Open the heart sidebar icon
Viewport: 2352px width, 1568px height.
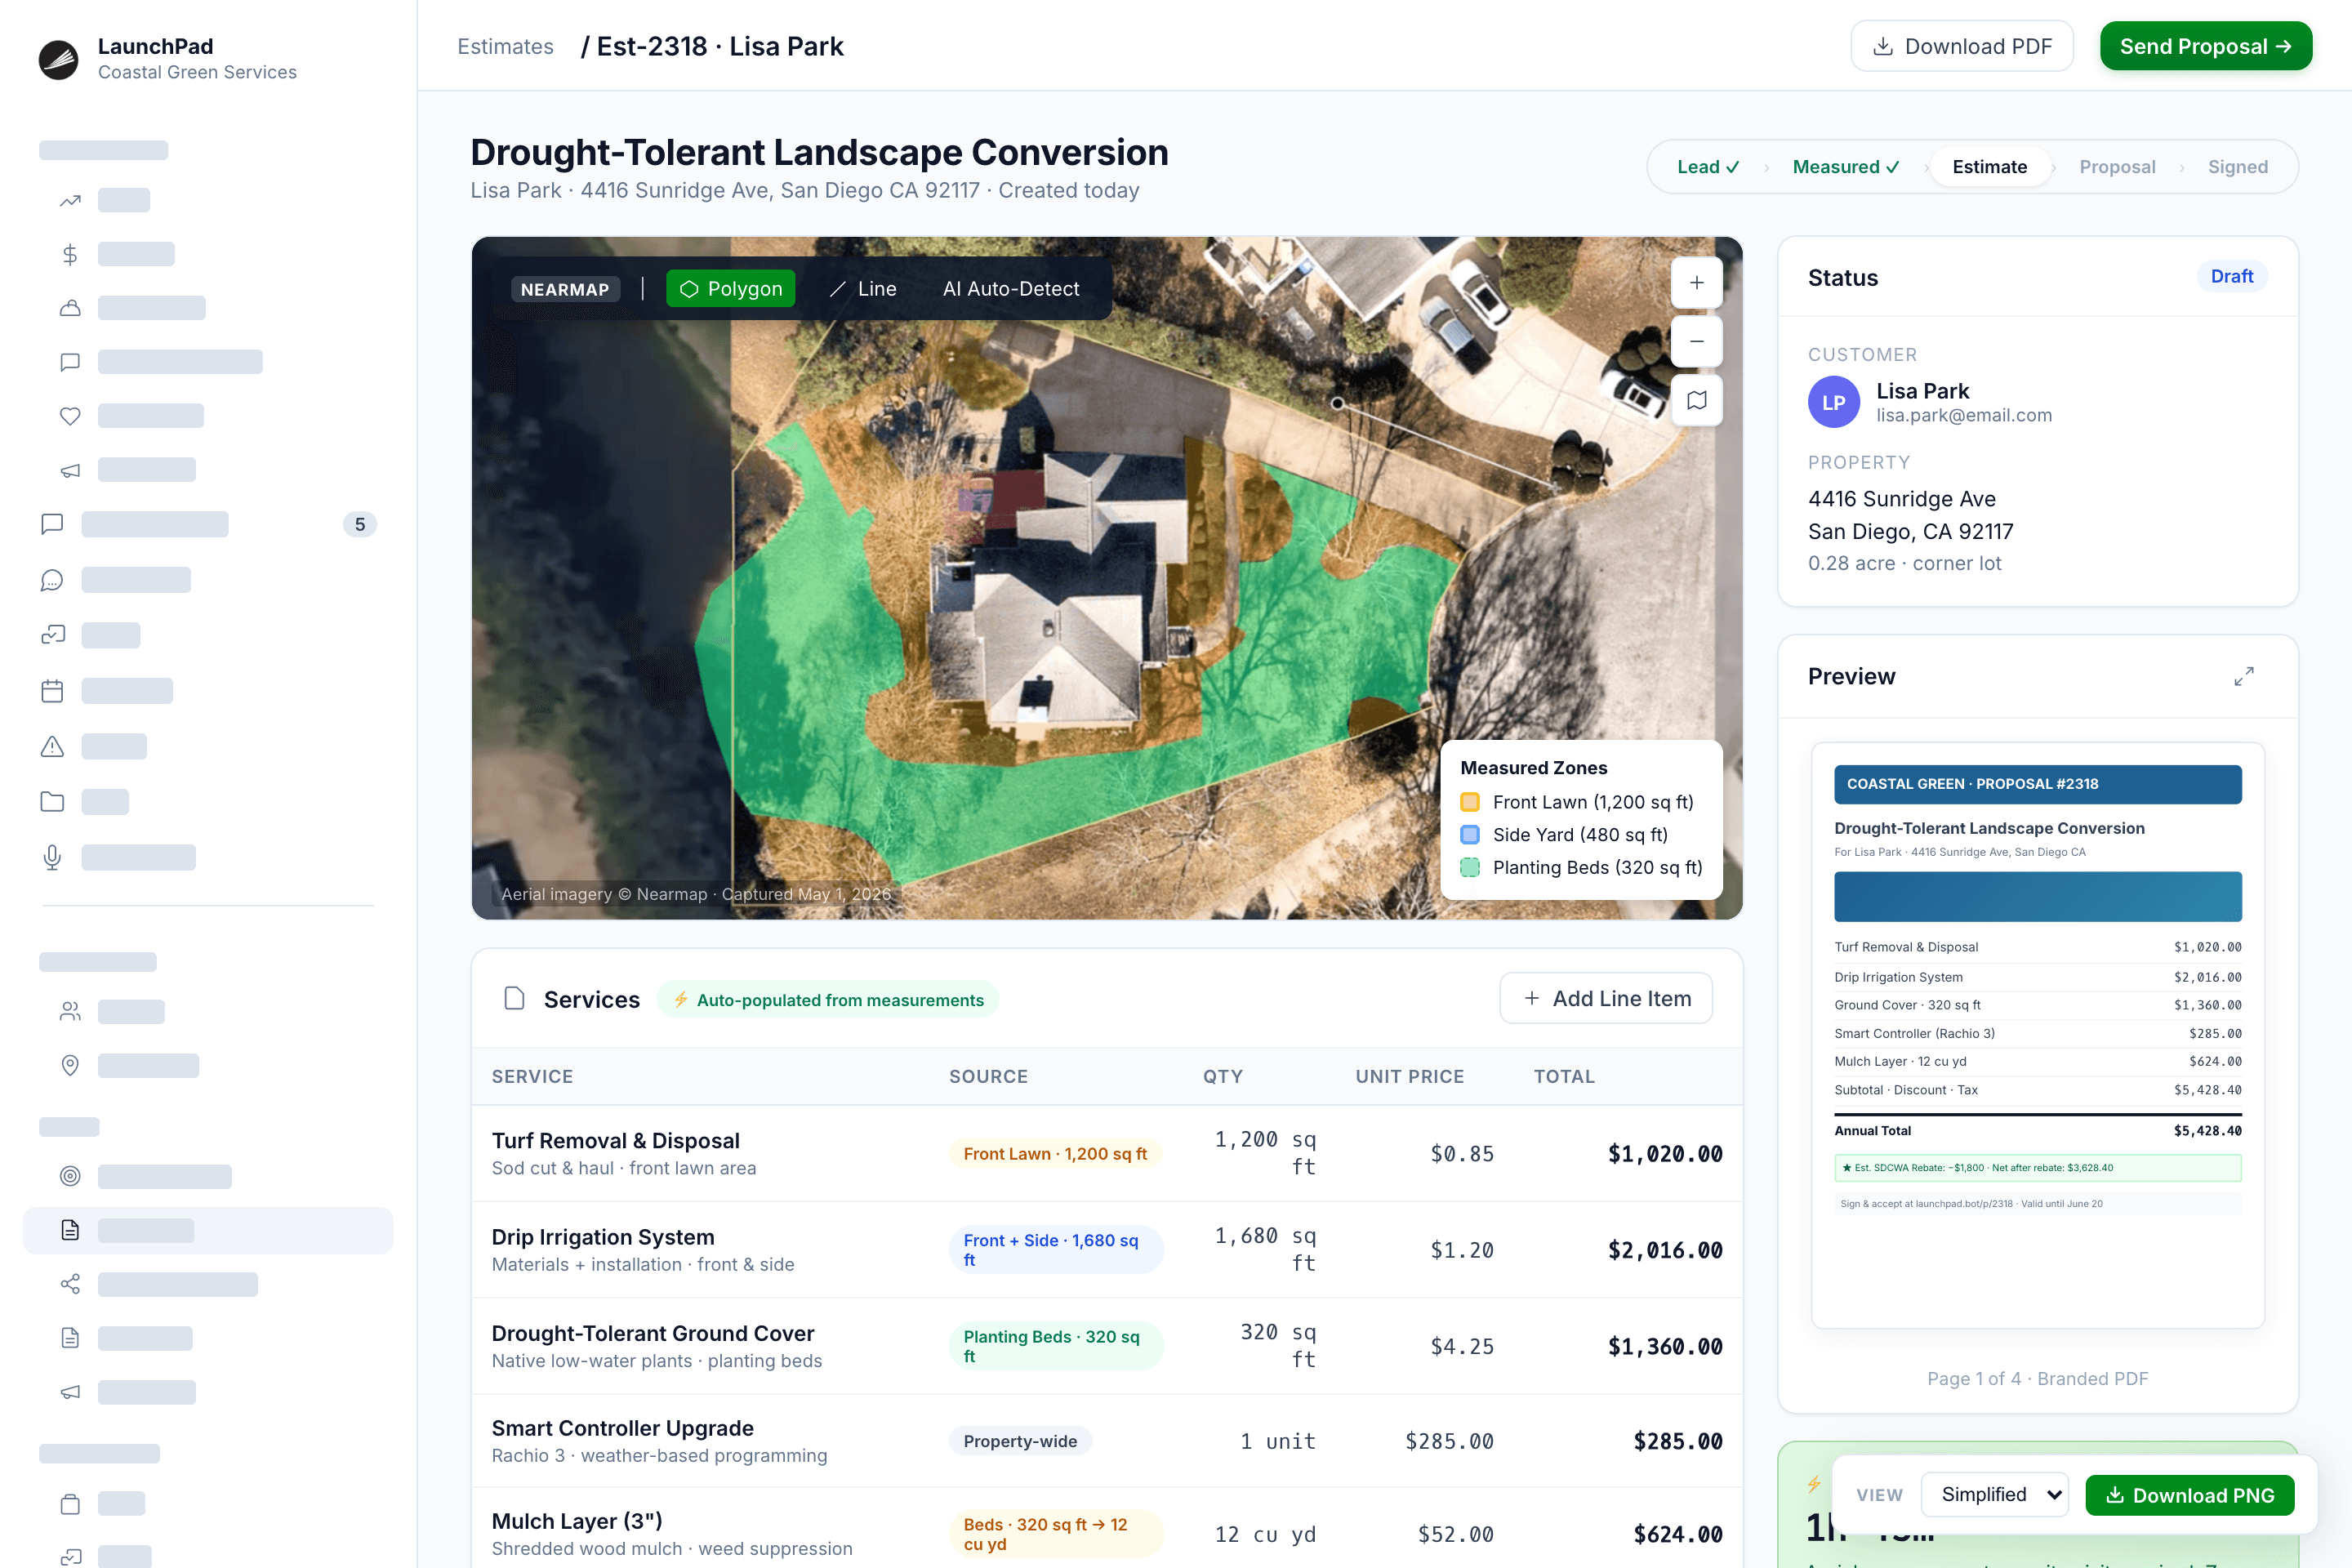click(70, 416)
